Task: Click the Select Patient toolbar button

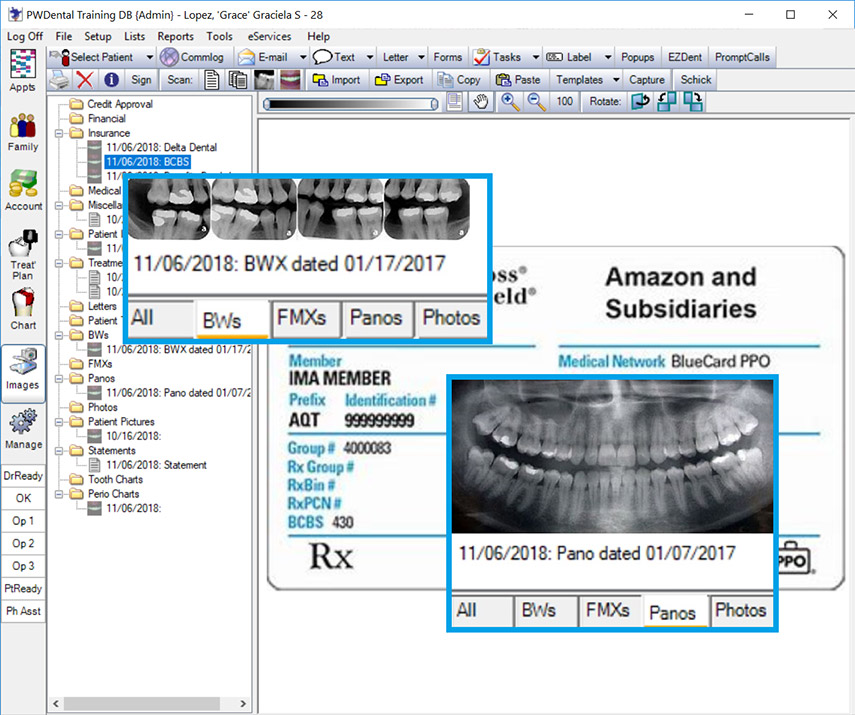Action: (95, 57)
